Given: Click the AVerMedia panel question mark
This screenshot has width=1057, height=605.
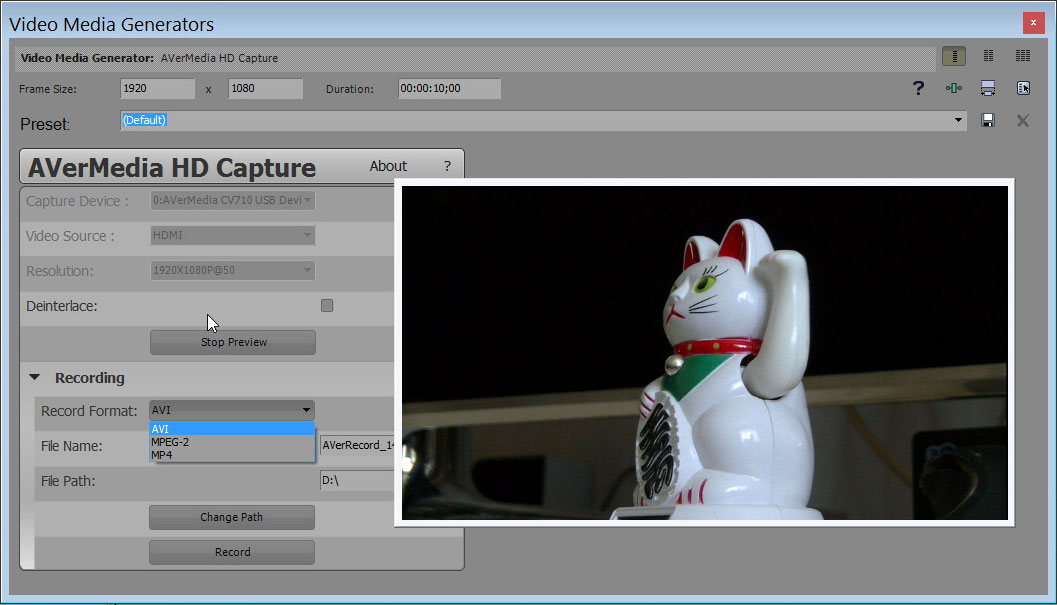Looking at the screenshot, I should 447,166.
